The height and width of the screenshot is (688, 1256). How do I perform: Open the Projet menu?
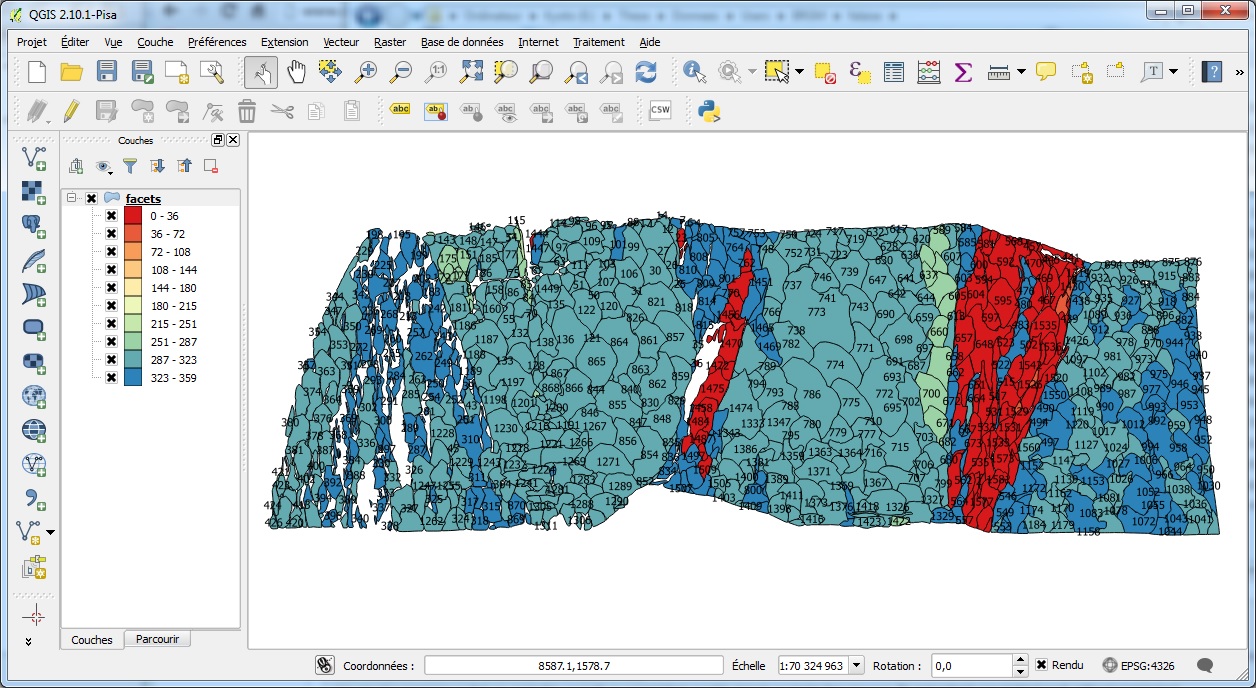(32, 42)
